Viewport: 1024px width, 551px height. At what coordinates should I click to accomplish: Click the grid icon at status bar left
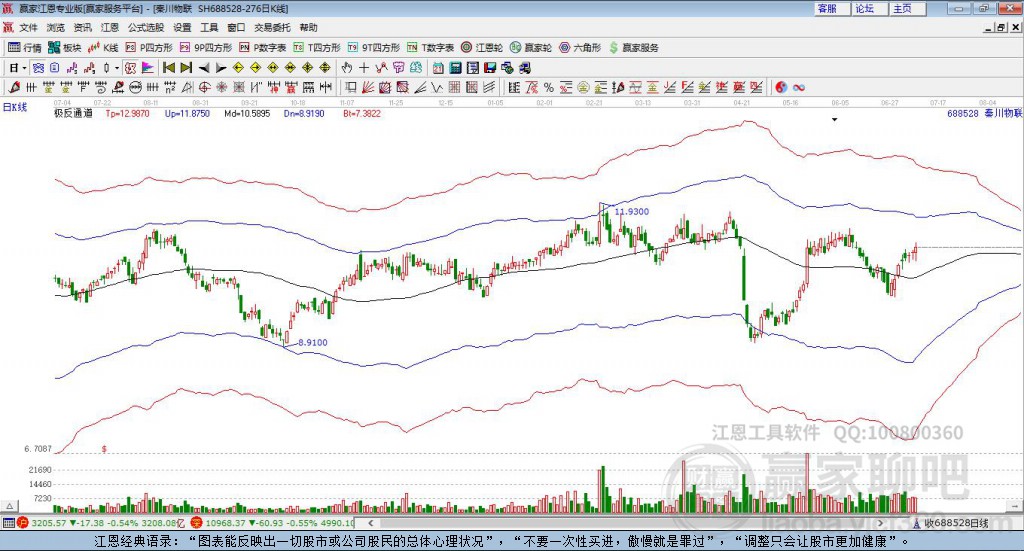coord(8,523)
